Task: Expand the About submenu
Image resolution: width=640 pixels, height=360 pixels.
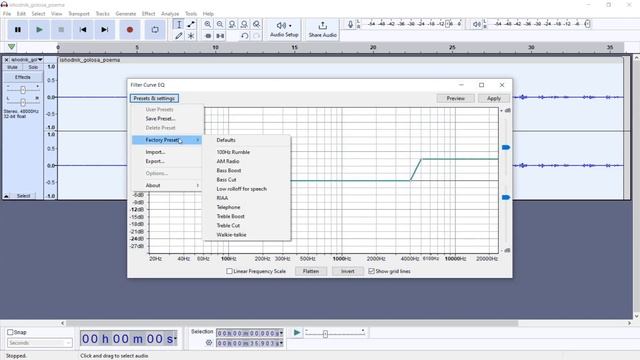Action: point(167,185)
